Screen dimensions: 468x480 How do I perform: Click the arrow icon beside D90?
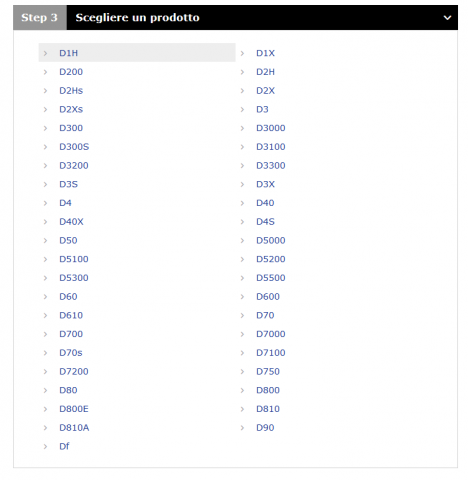[242, 428]
